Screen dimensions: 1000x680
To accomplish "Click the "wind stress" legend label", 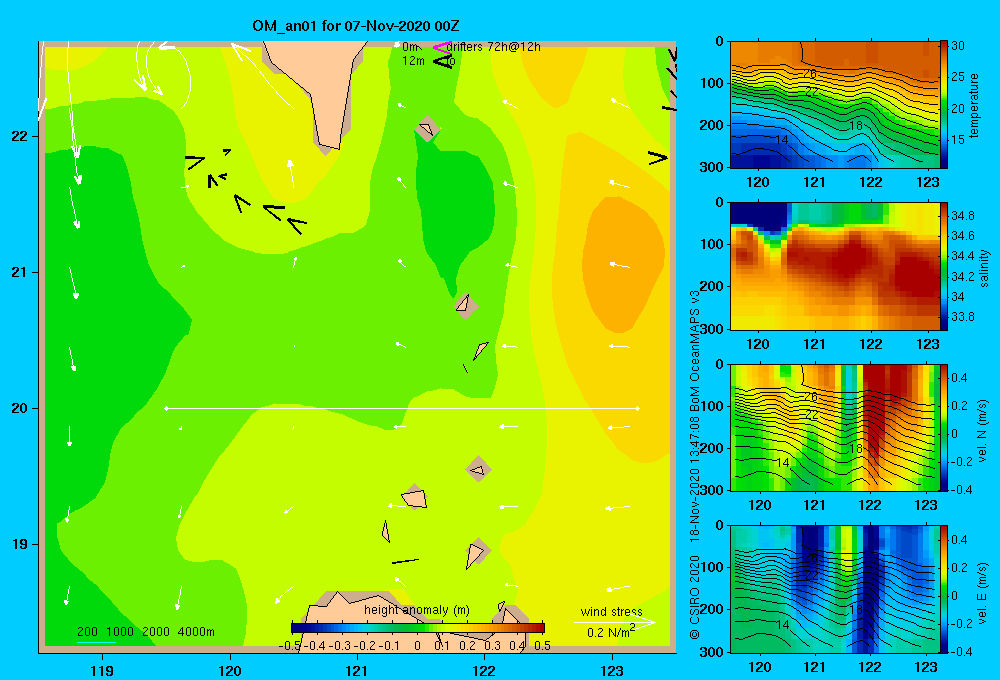I will pyautogui.click(x=611, y=612).
